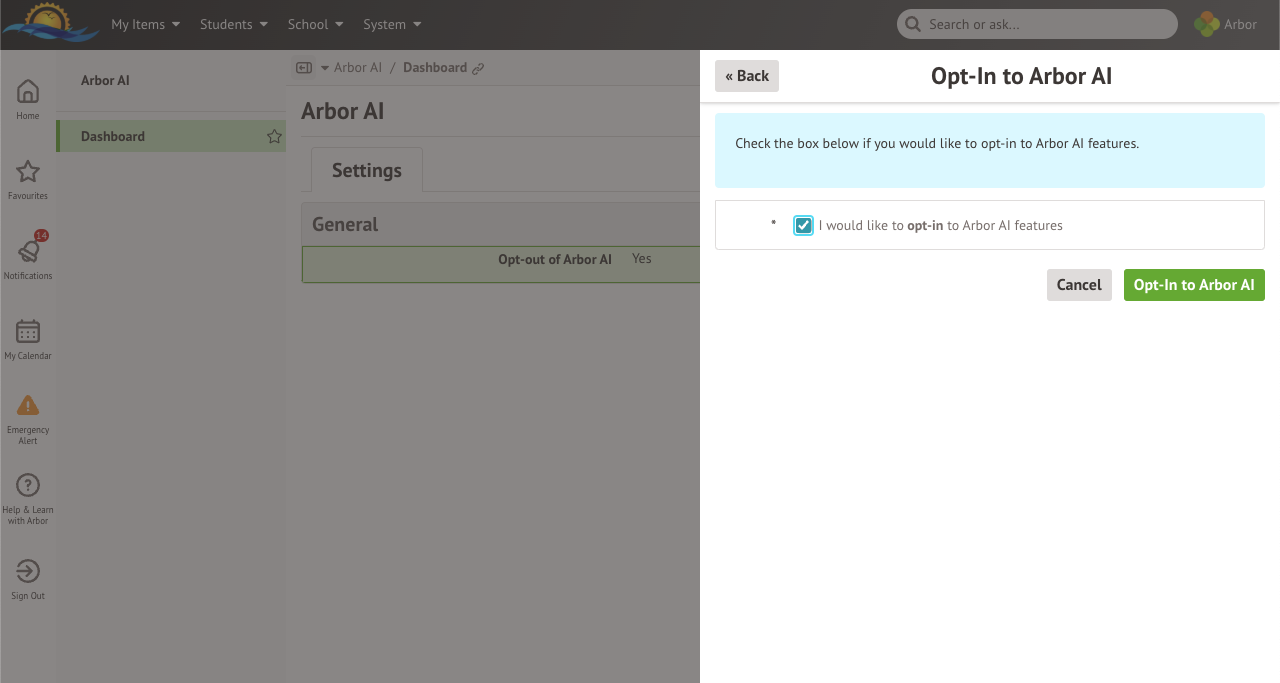The height and width of the screenshot is (683, 1280).
Task: Open the My Items dropdown menu
Action: click(x=145, y=24)
